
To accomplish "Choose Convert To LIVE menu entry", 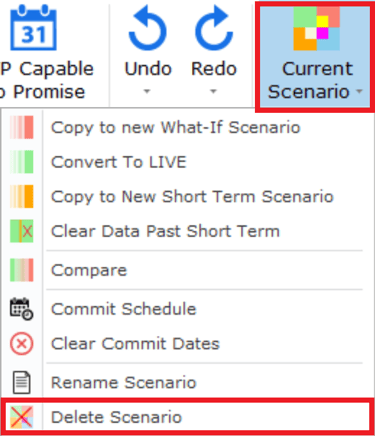I will 118,162.
